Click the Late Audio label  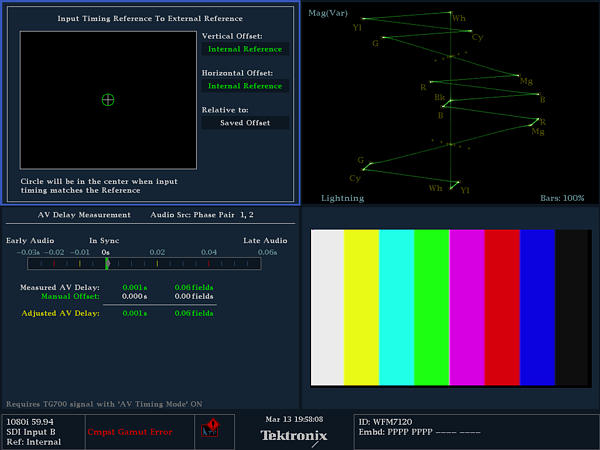pyautogui.click(x=265, y=241)
